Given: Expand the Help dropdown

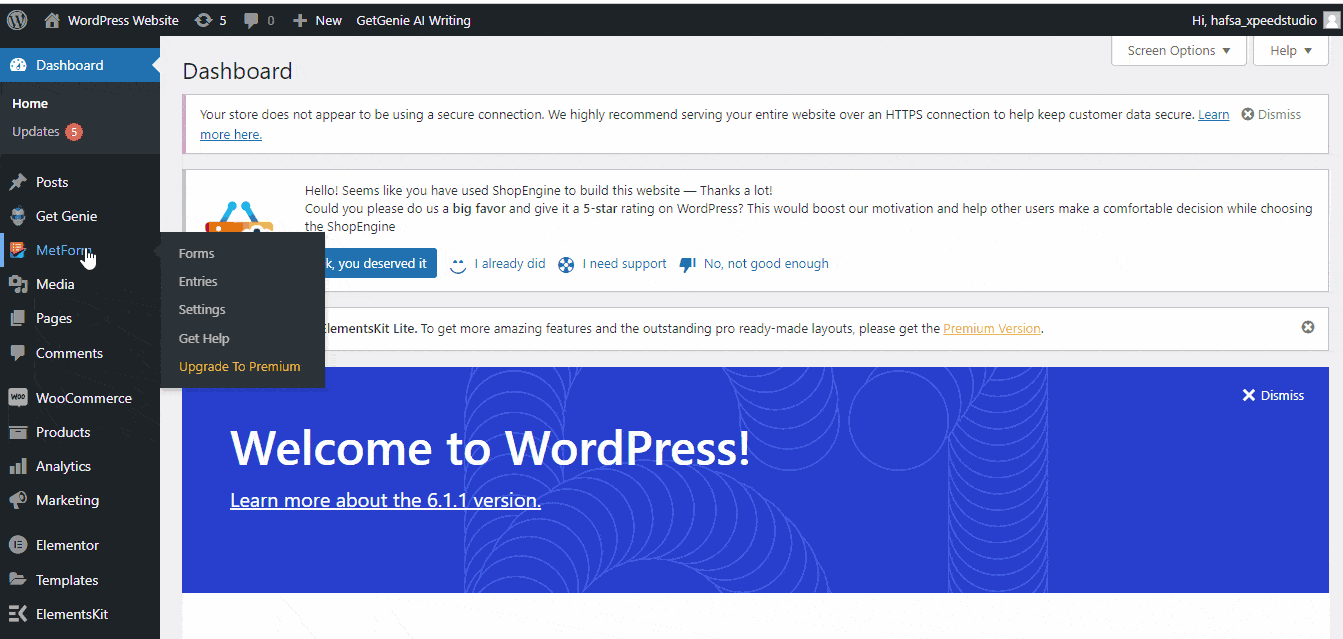Looking at the screenshot, I should click(x=1291, y=51).
